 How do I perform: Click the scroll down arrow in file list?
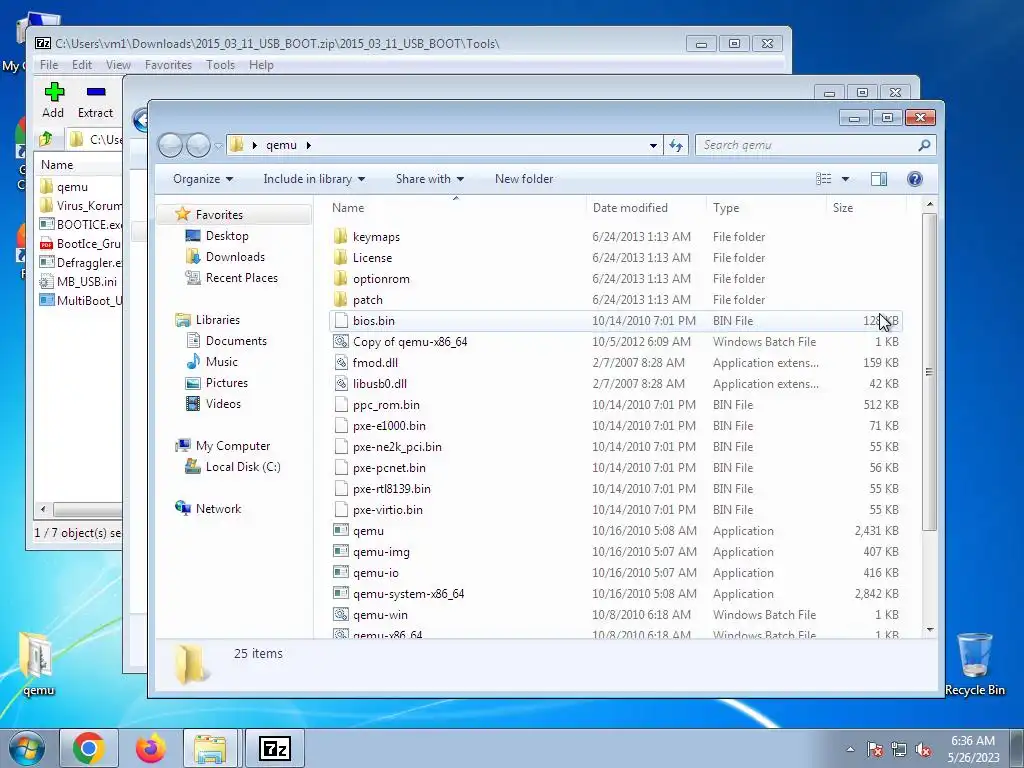930,630
